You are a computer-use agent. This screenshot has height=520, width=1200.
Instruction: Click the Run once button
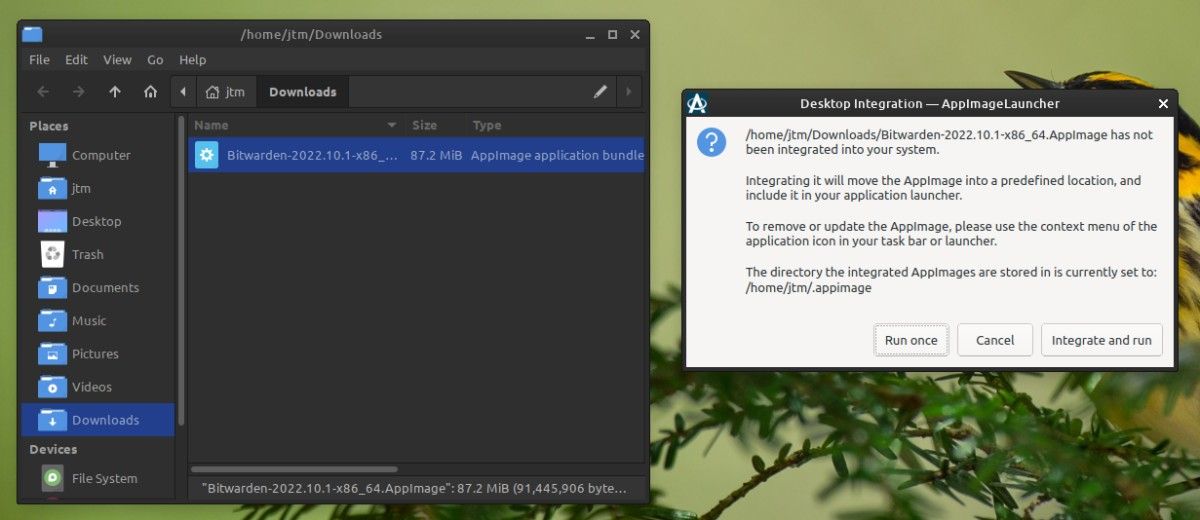pos(911,340)
